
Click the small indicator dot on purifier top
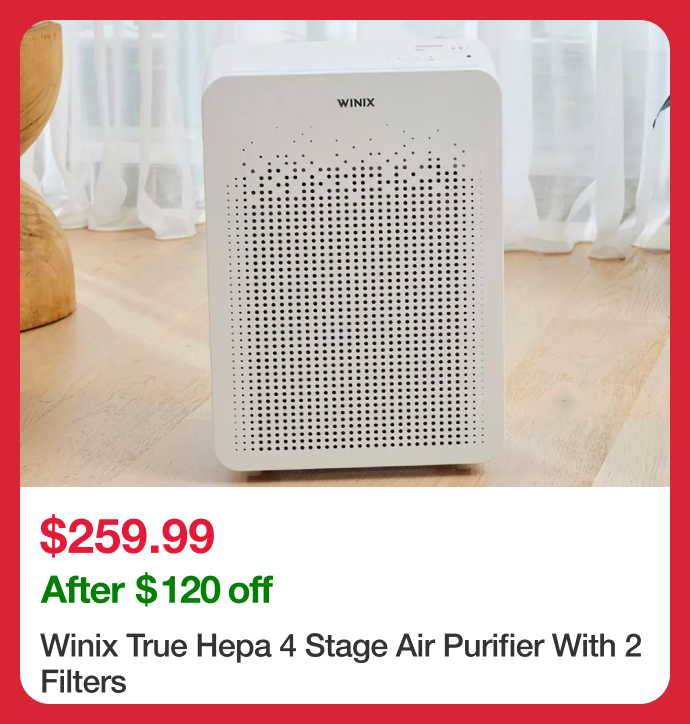point(469,56)
